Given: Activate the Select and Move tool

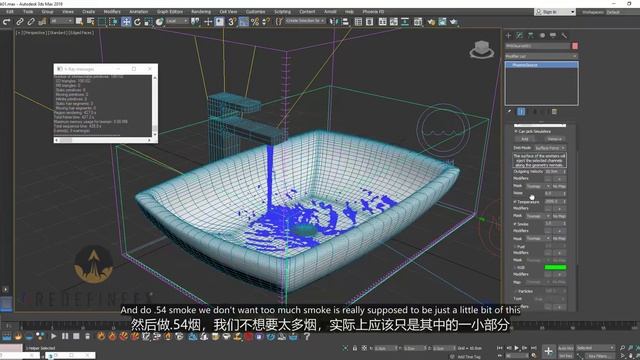Looking at the screenshot, I should 126,22.
